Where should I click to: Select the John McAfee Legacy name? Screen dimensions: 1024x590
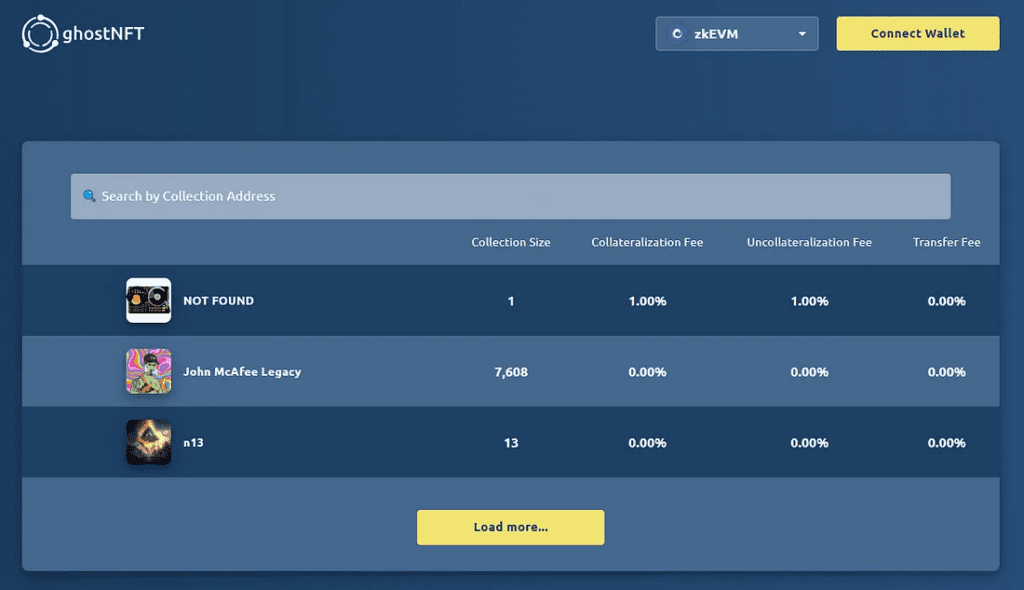[242, 371]
